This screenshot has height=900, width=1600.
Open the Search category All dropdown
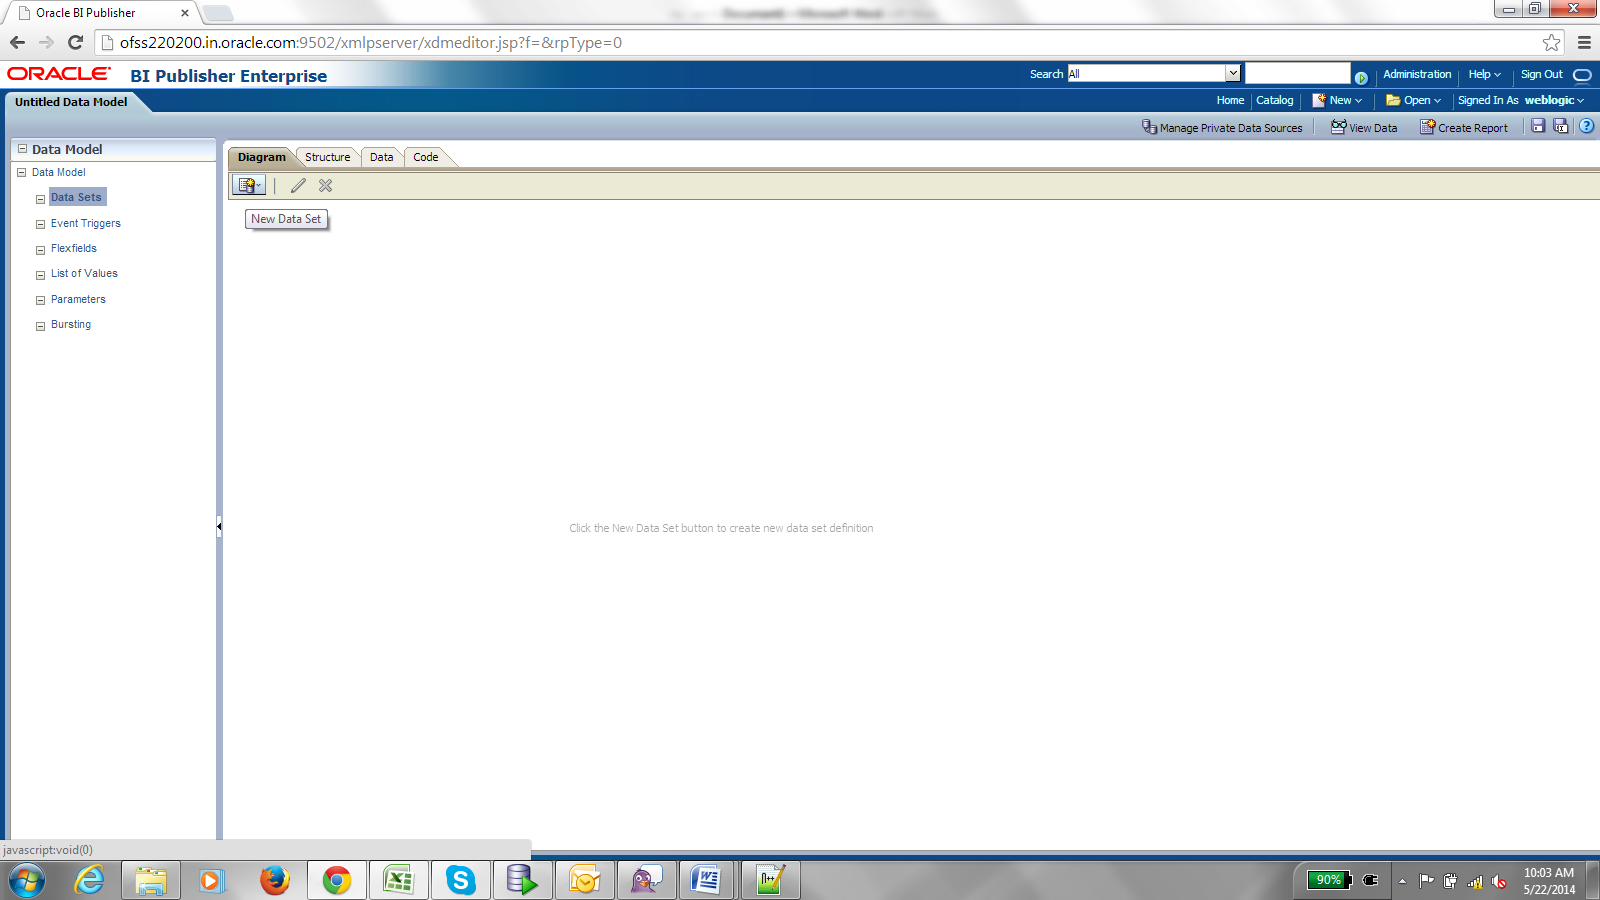point(1154,73)
